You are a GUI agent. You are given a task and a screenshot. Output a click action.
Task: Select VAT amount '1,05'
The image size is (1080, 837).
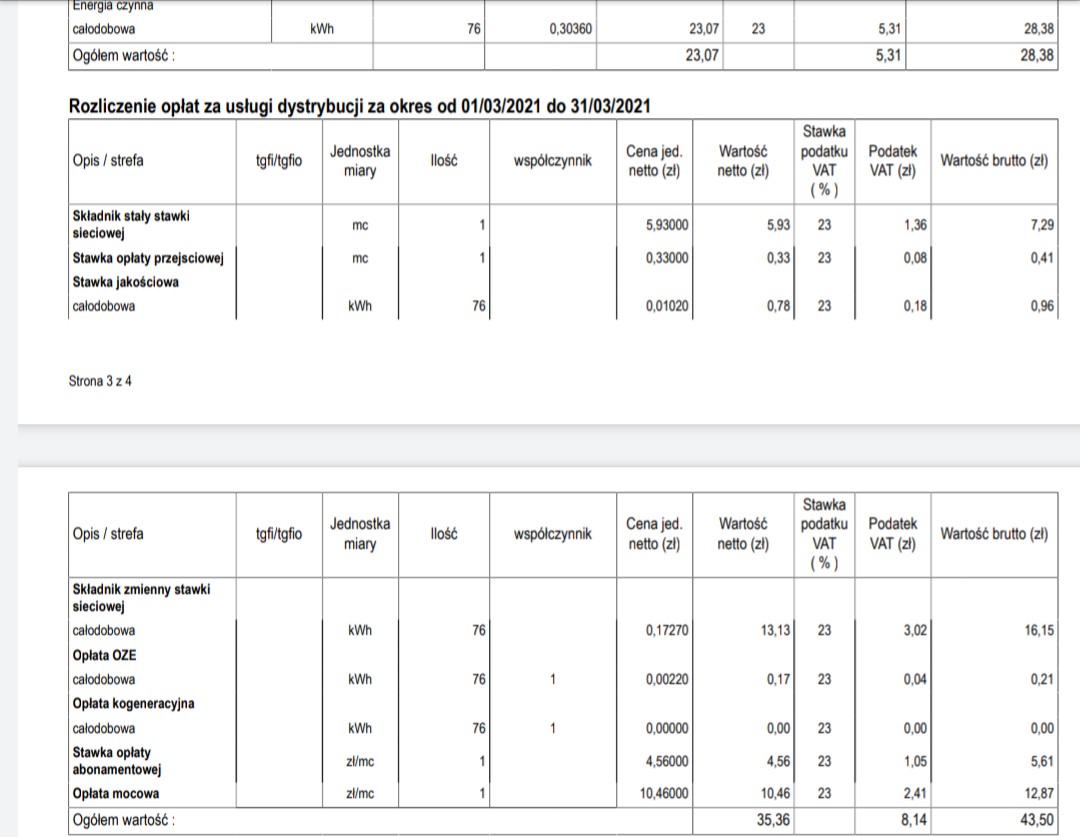point(915,761)
